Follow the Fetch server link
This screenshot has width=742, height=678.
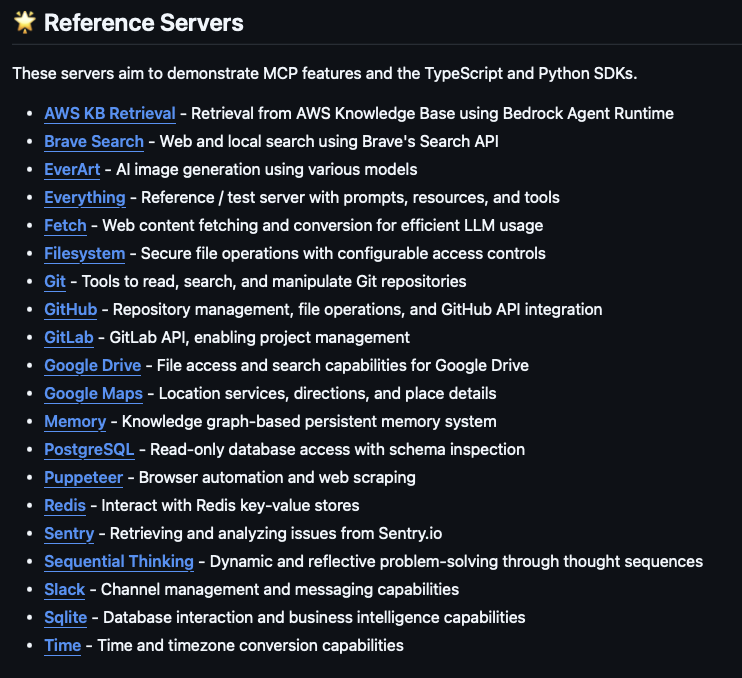coord(65,225)
